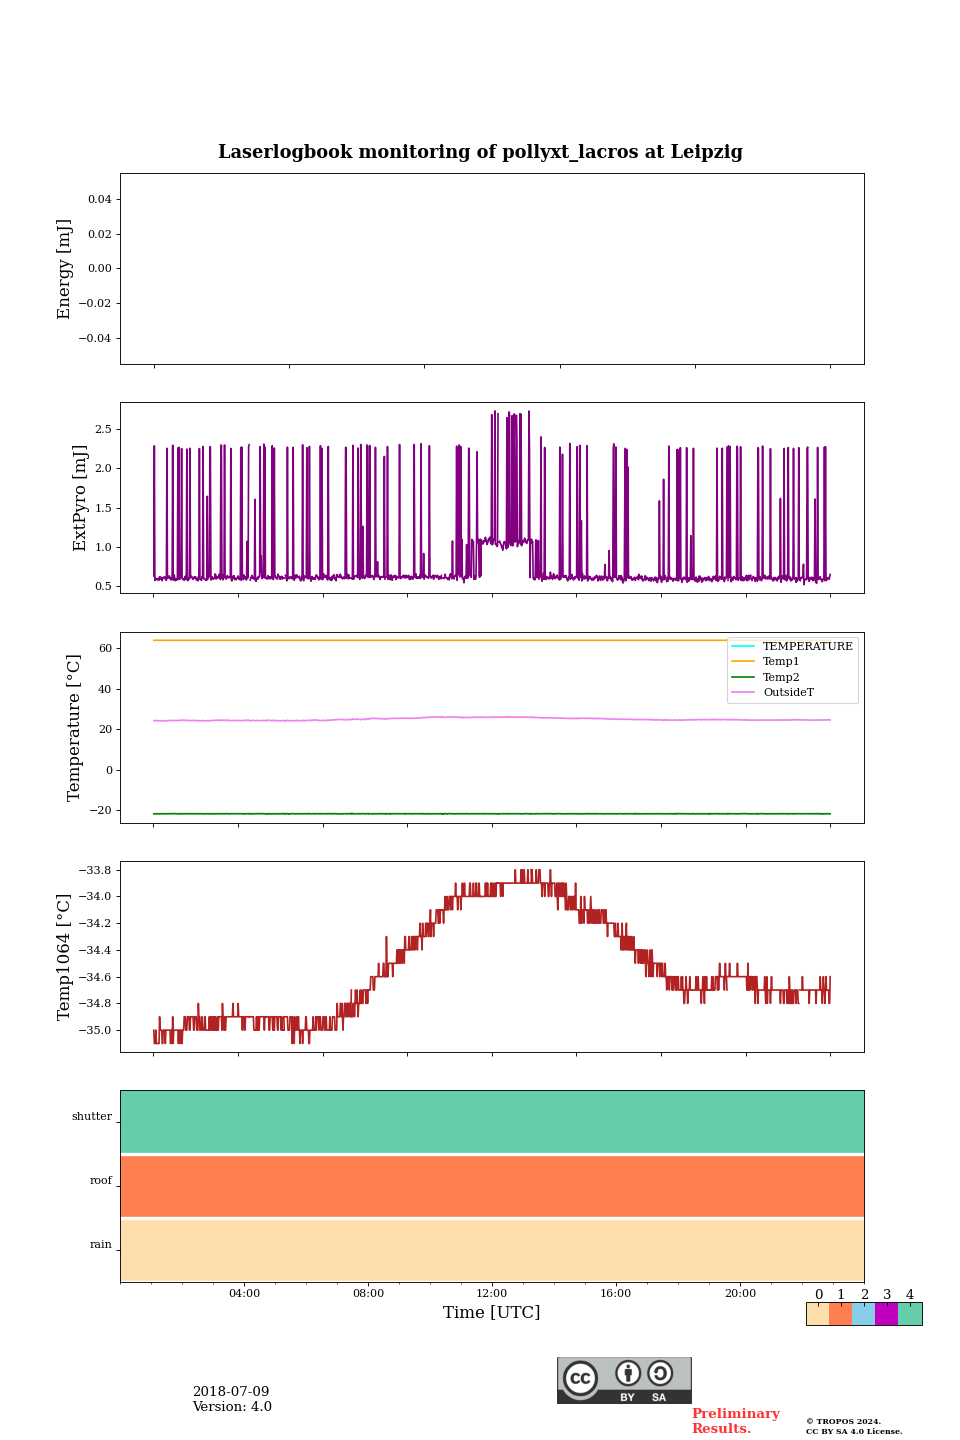Click the 0.04 tick on Energy axis
The height and width of the screenshot is (1440, 960).
[x=99, y=199]
